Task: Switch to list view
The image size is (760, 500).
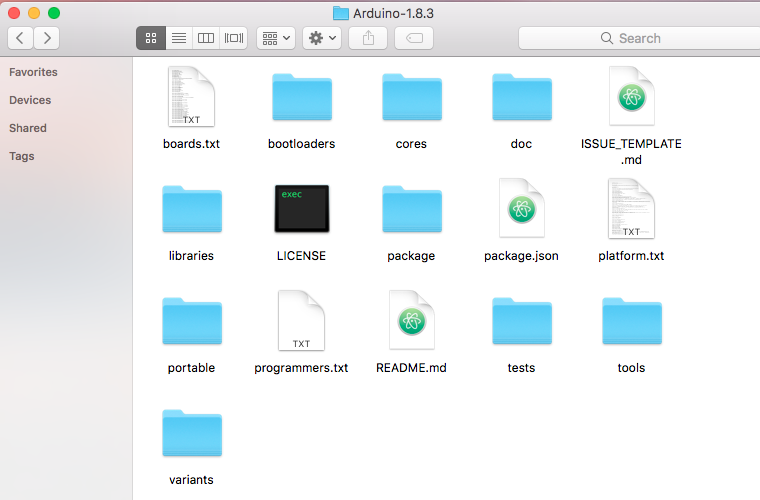Action: [179, 38]
